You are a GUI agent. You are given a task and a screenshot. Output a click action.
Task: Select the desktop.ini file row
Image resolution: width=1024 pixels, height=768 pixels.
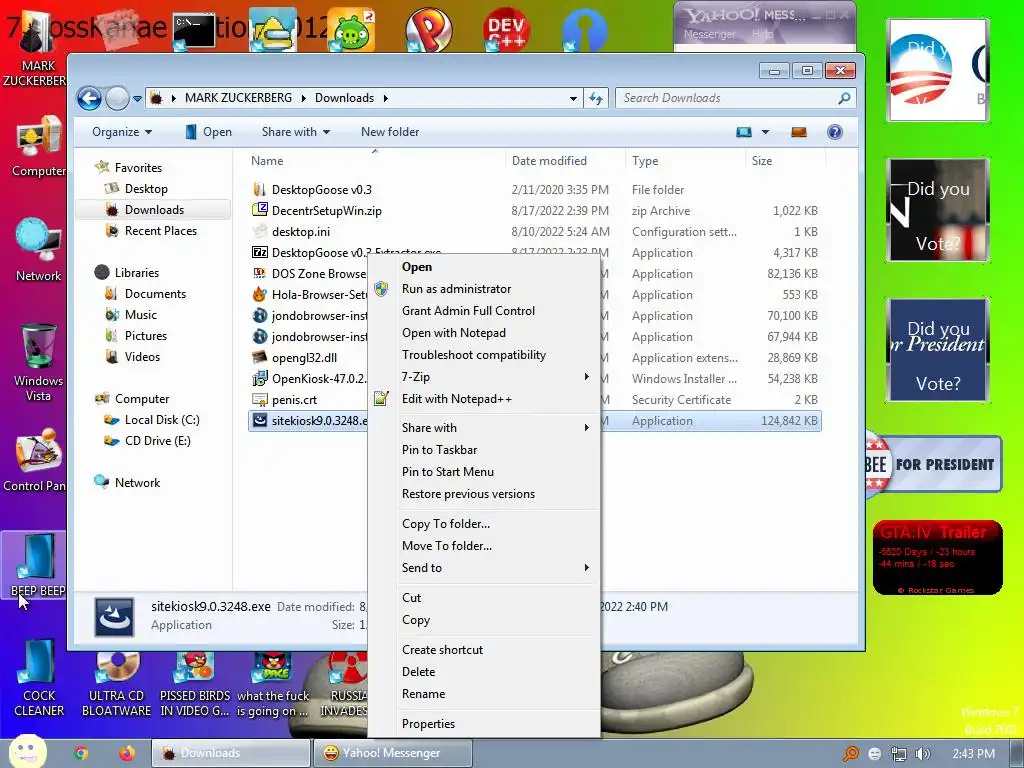[535, 232]
